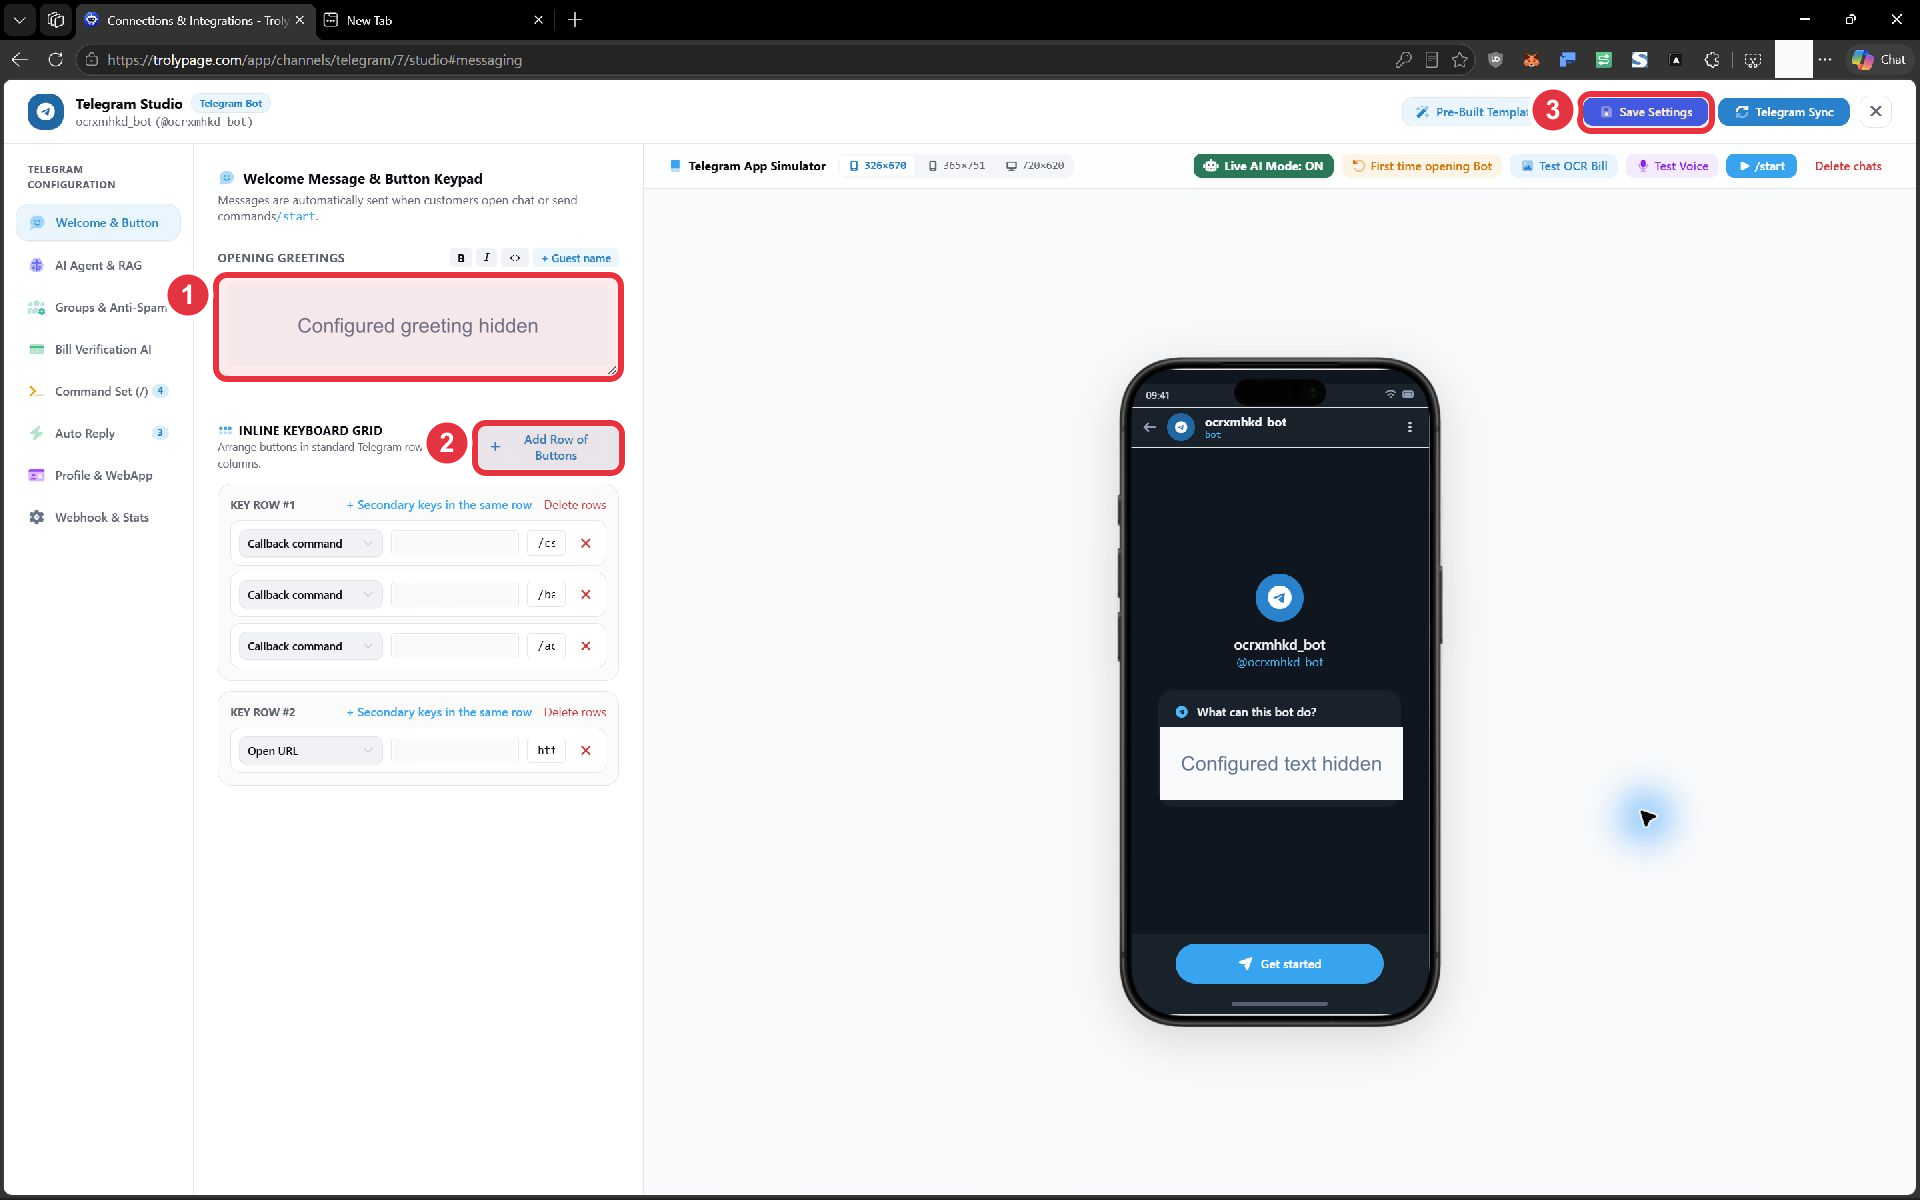Screen dimensions: 1920x1200
Task: Close the Telegram Studio panel
Action: (x=1876, y=112)
